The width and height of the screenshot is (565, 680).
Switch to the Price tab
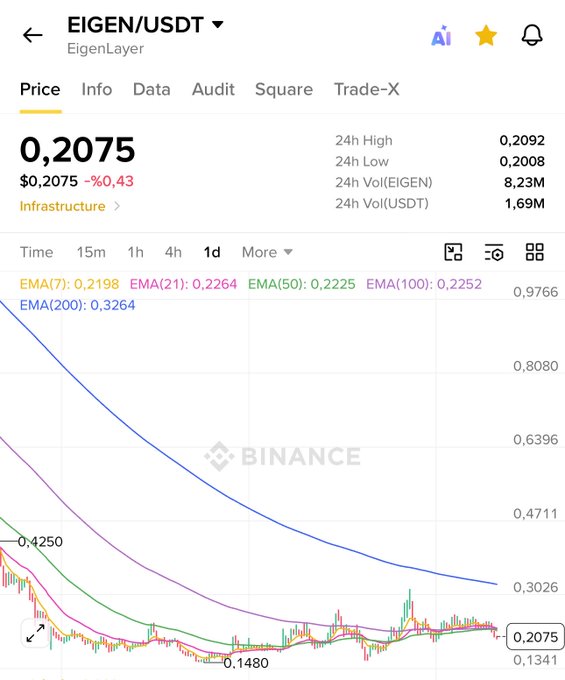pyautogui.click(x=40, y=89)
